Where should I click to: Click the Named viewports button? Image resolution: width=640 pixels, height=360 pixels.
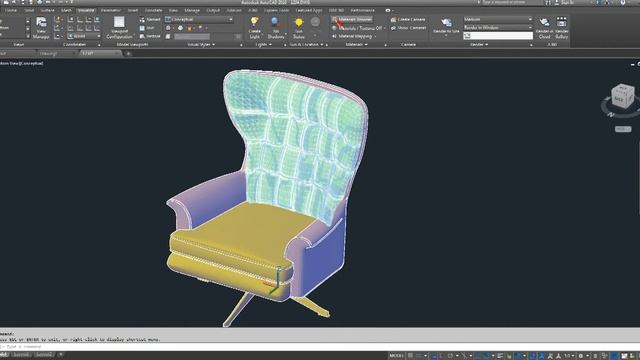(150, 19)
